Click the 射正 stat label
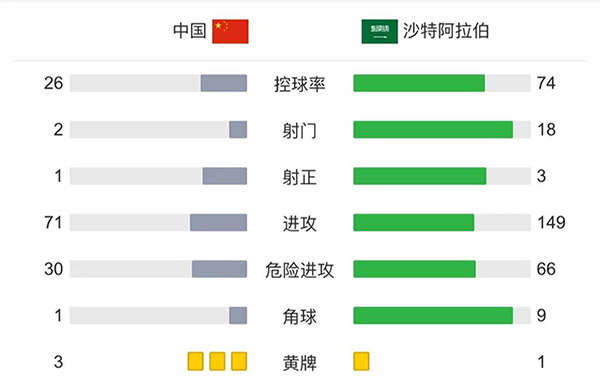Image resolution: width=600 pixels, height=383 pixels. pyautogui.click(x=300, y=177)
